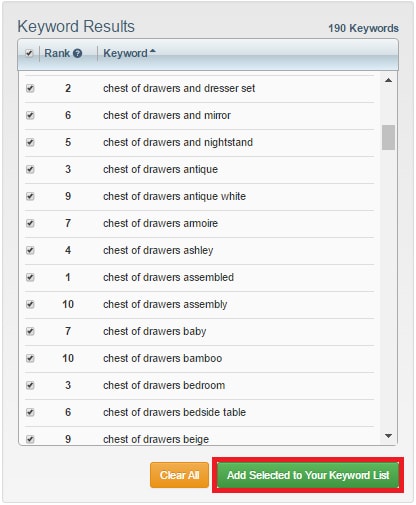416x505 pixels.
Task: Click the scrollbar down arrow
Action: (388, 436)
